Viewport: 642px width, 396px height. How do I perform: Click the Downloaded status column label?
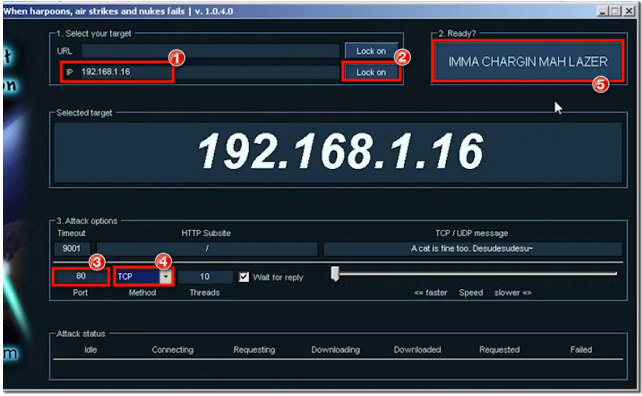(417, 350)
